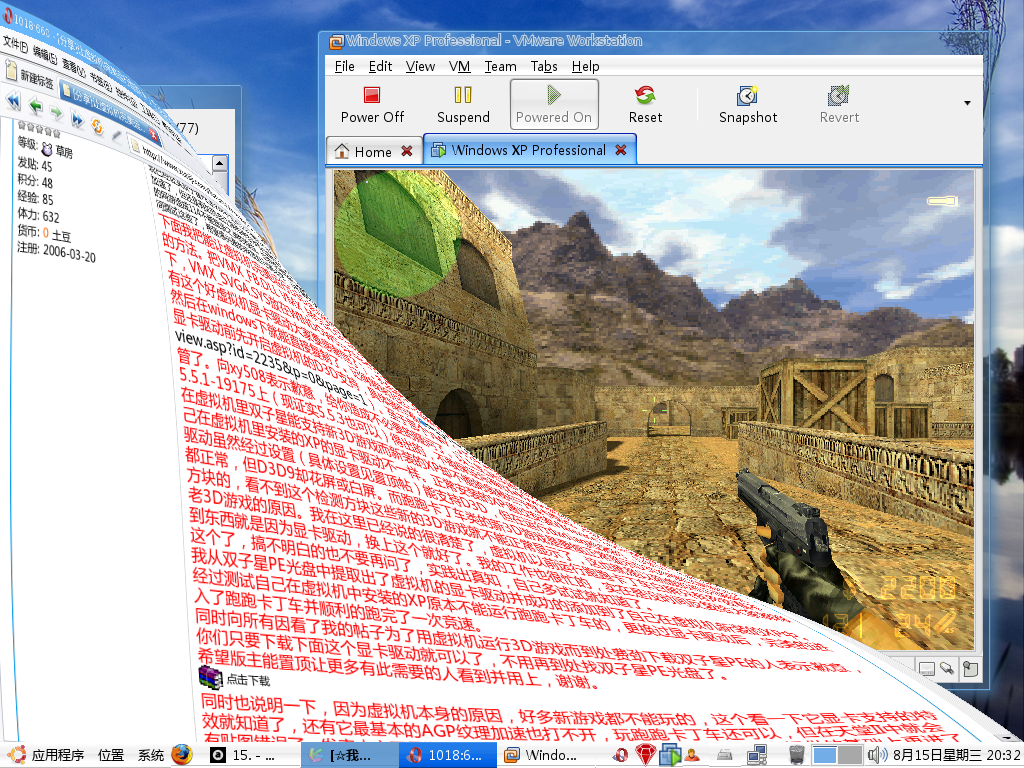This screenshot has width=1024, height=768.
Task: Click the network monitor tray icon
Action: [x=757, y=755]
